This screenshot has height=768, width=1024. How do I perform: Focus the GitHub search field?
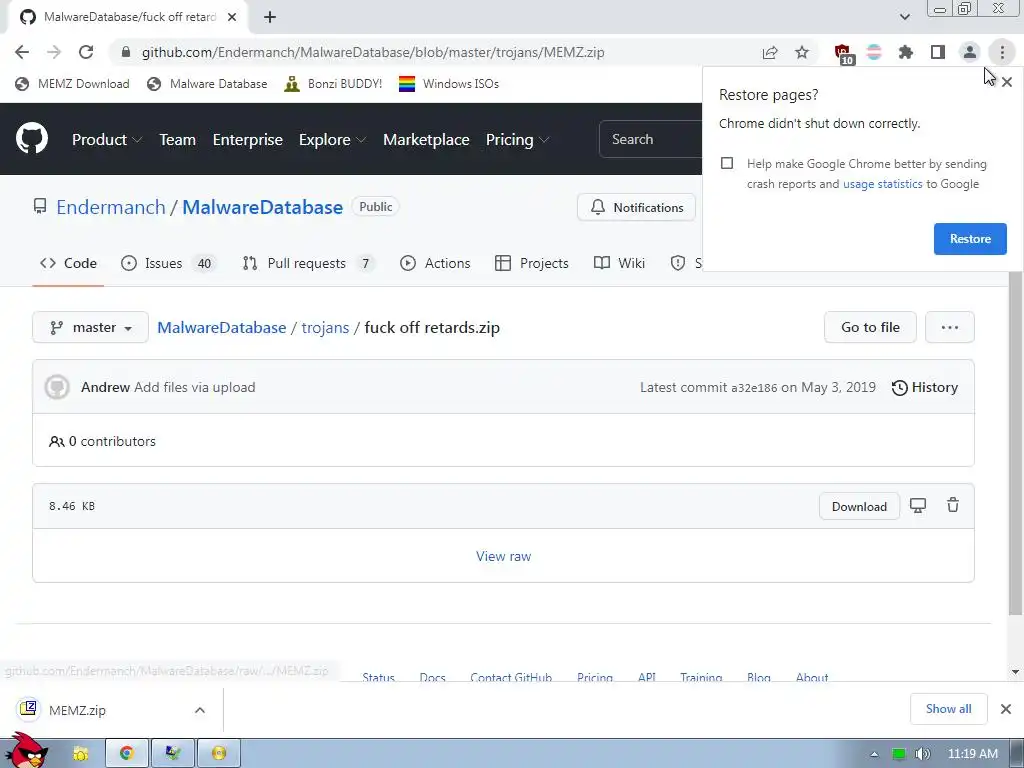coord(650,139)
